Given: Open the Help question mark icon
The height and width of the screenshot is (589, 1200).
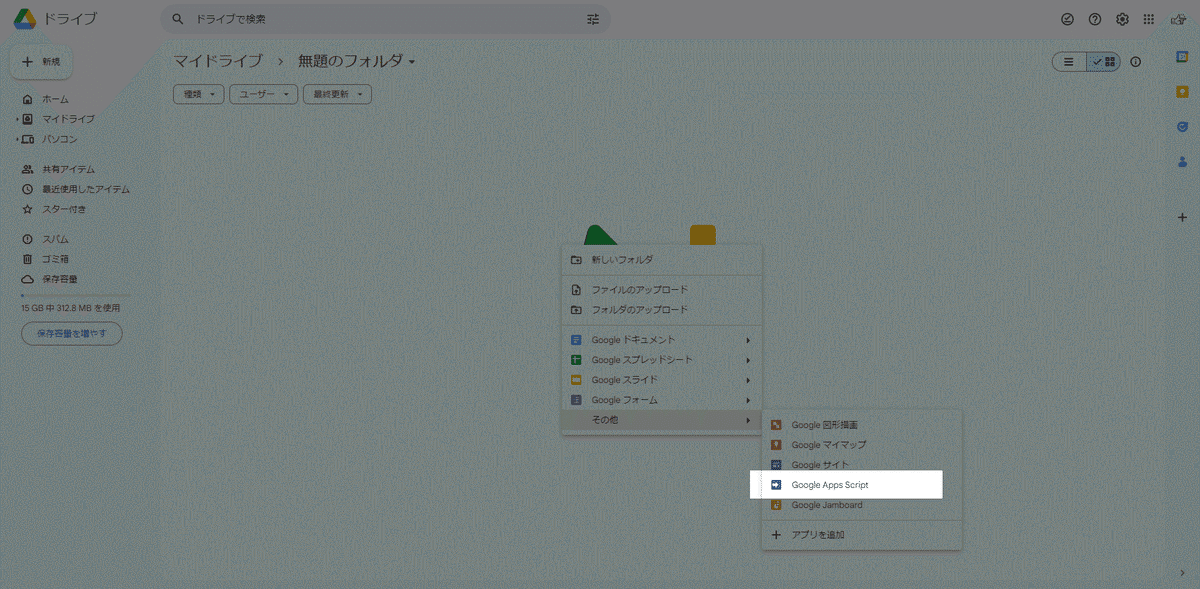Looking at the screenshot, I should point(1095,19).
